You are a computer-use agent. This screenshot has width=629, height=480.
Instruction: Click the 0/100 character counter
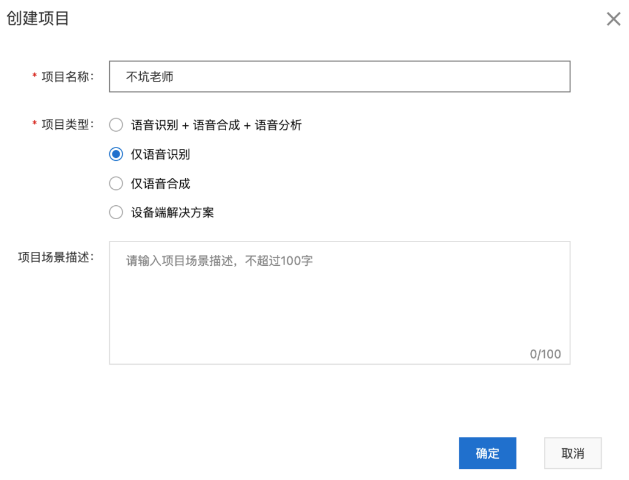click(545, 354)
